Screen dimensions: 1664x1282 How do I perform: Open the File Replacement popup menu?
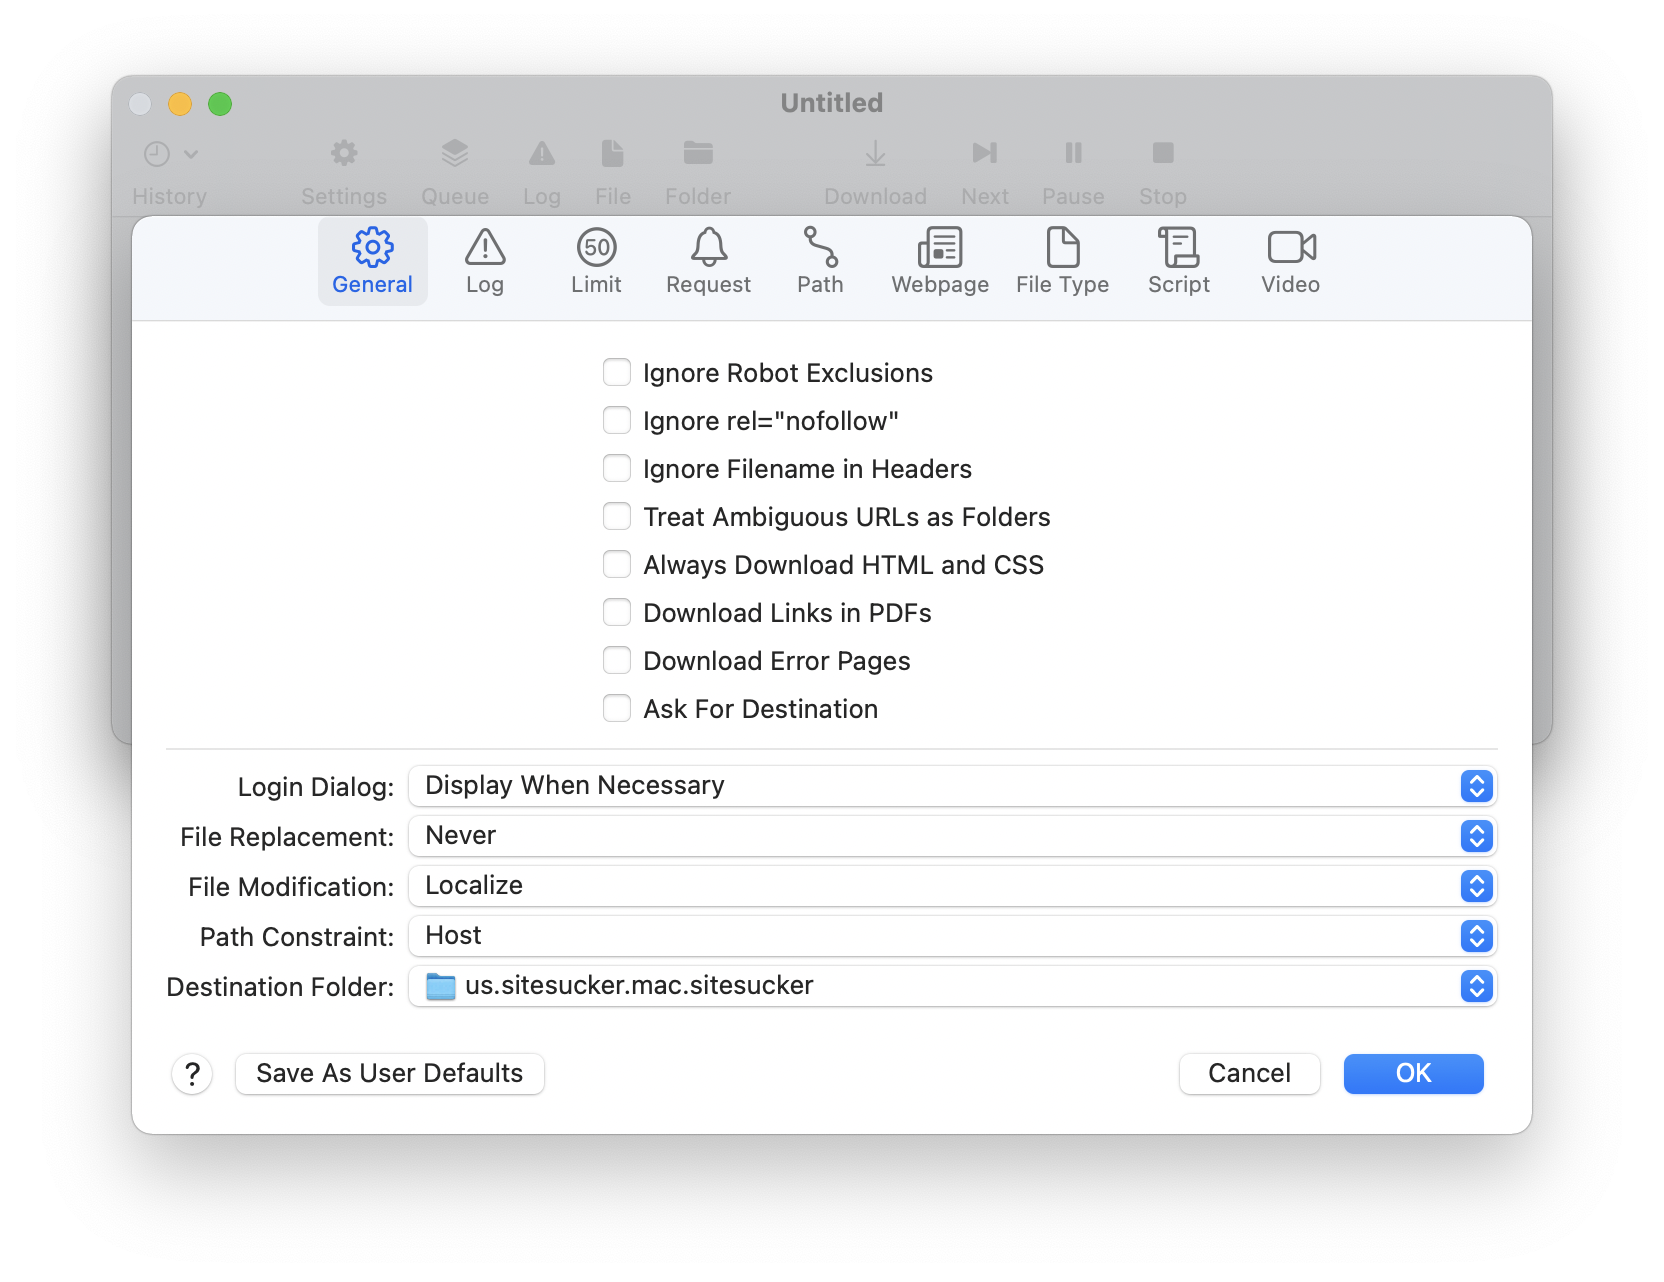(x=952, y=836)
